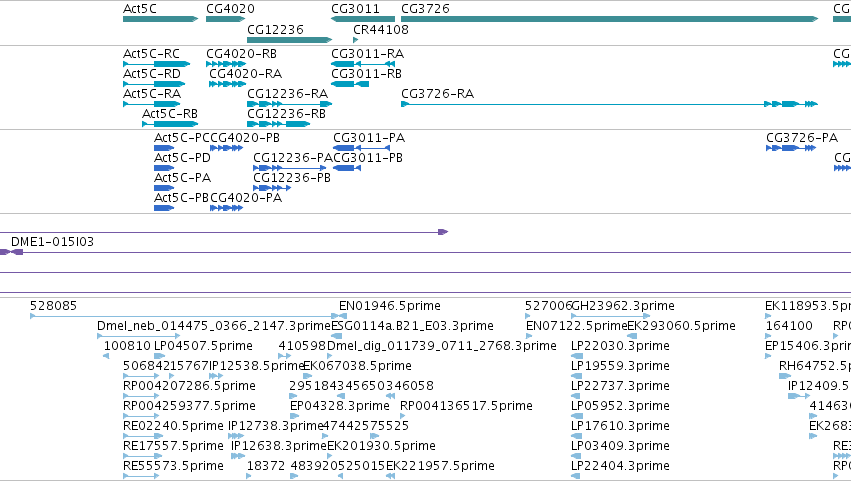Click the CG3726-PA protein label
Viewport: 851px width, 481px height.
802,138
